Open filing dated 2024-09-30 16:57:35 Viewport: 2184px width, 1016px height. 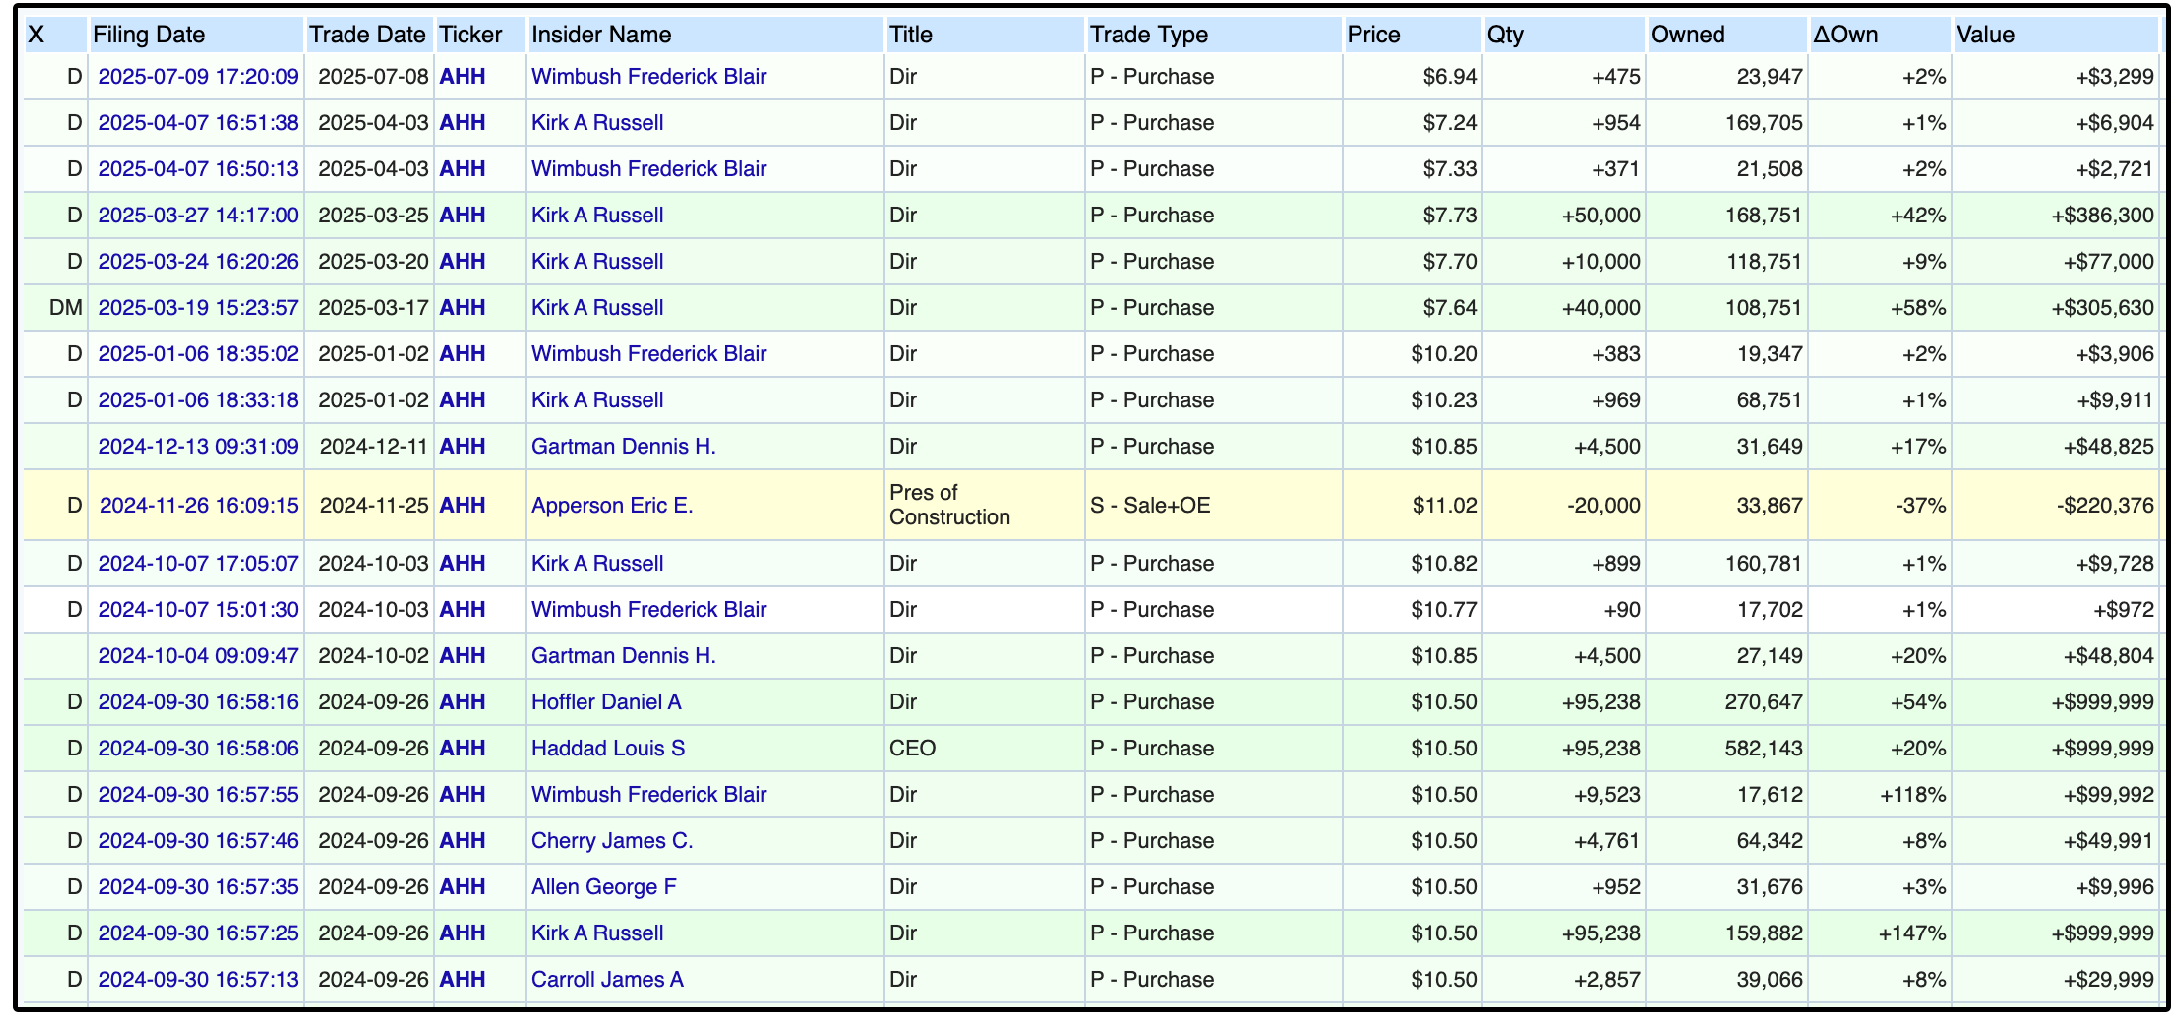(198, 887)
